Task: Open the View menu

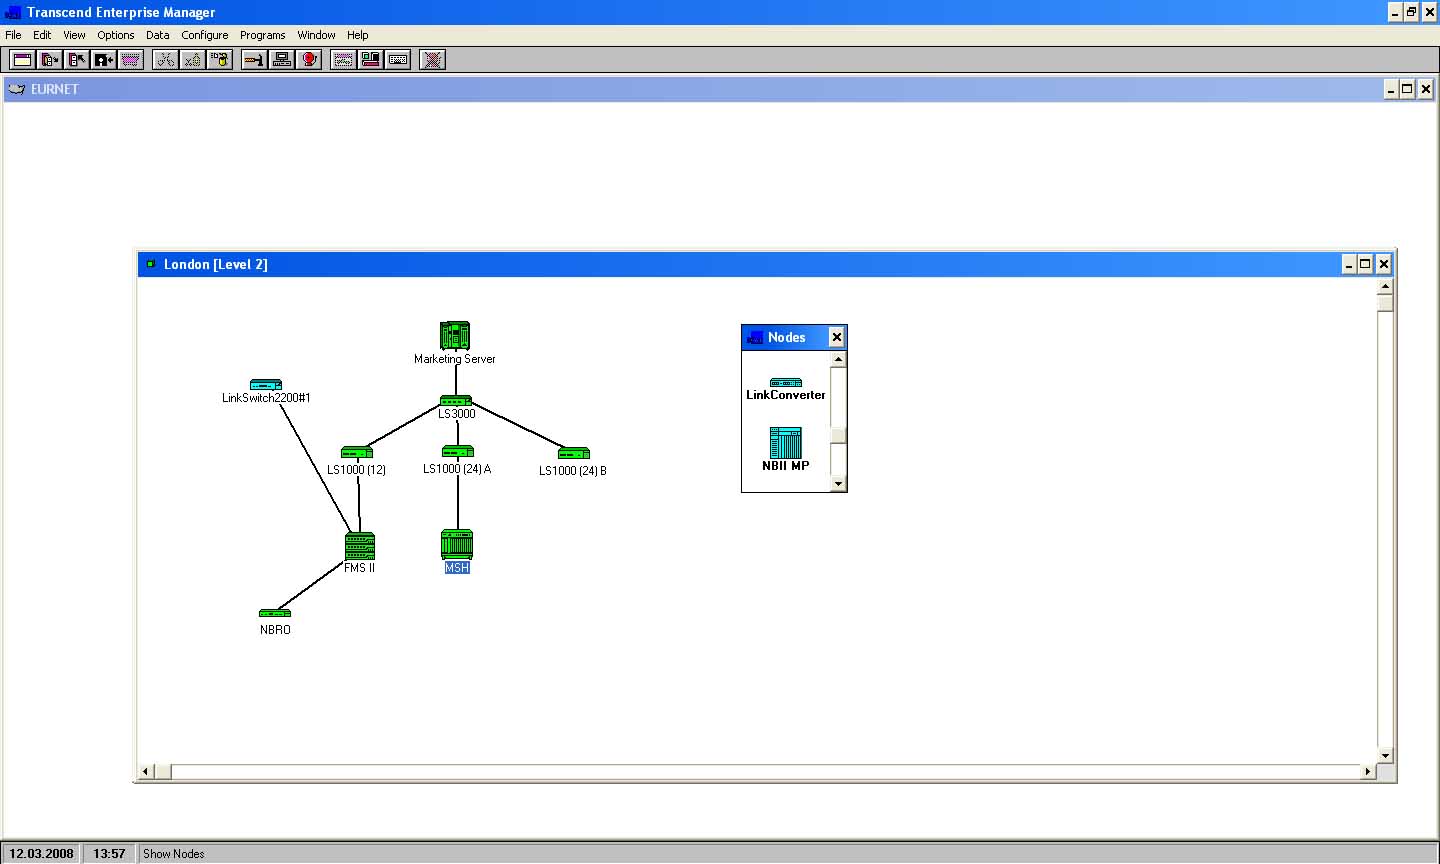Action: 74,35
